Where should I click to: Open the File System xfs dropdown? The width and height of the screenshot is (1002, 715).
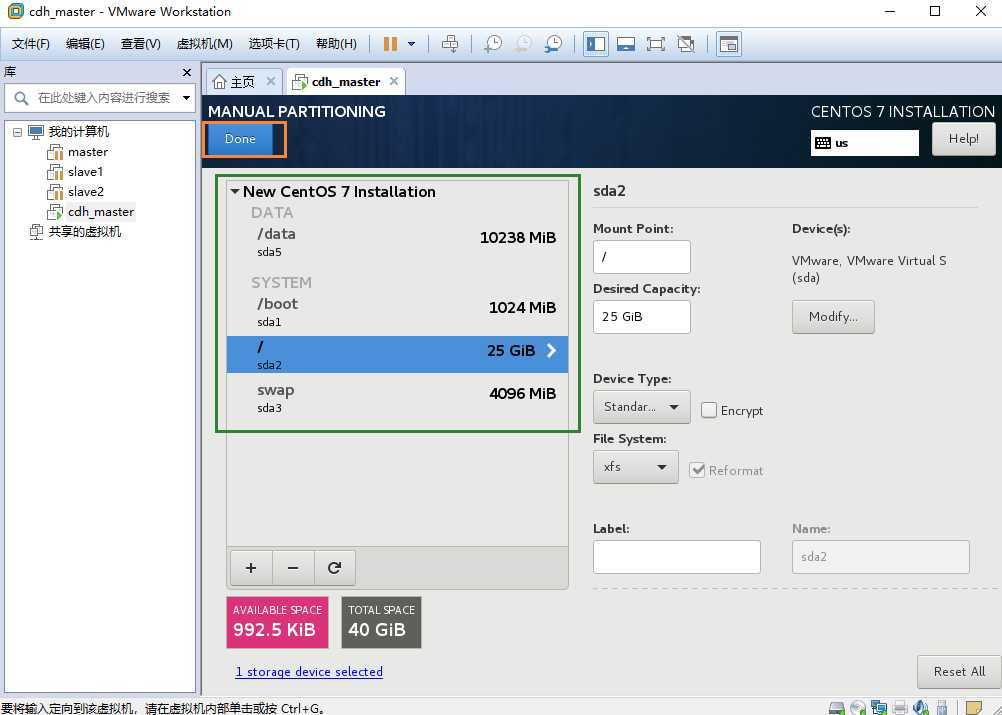tap(636, 467)
